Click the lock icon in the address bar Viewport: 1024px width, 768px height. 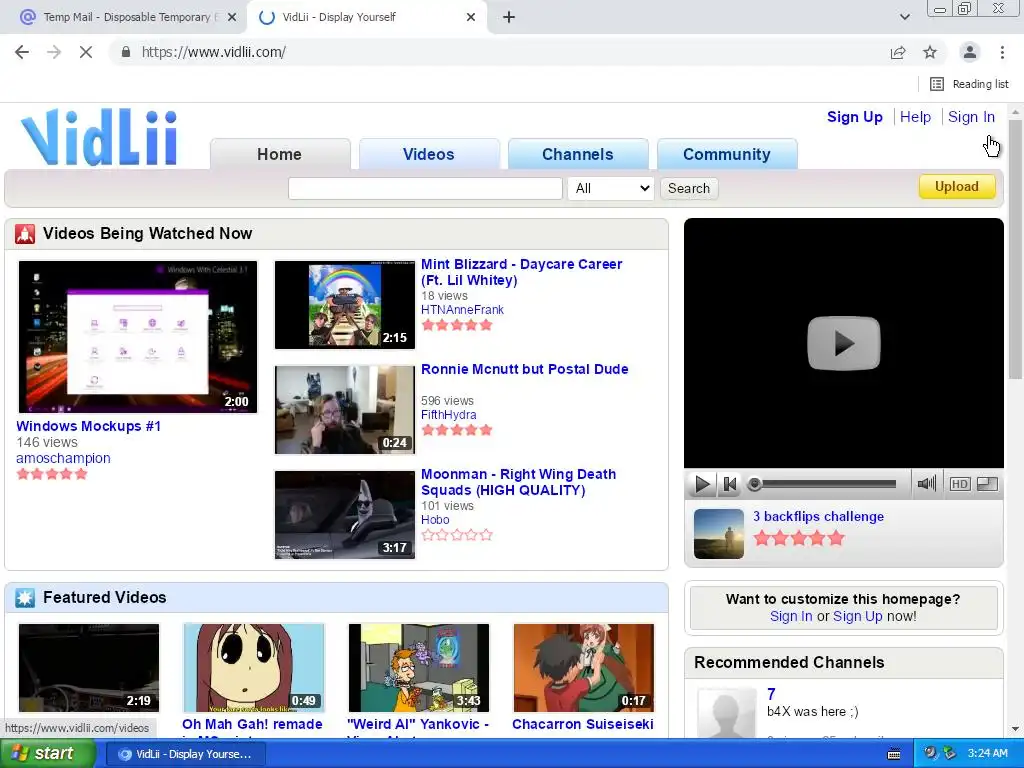(126, 52)
